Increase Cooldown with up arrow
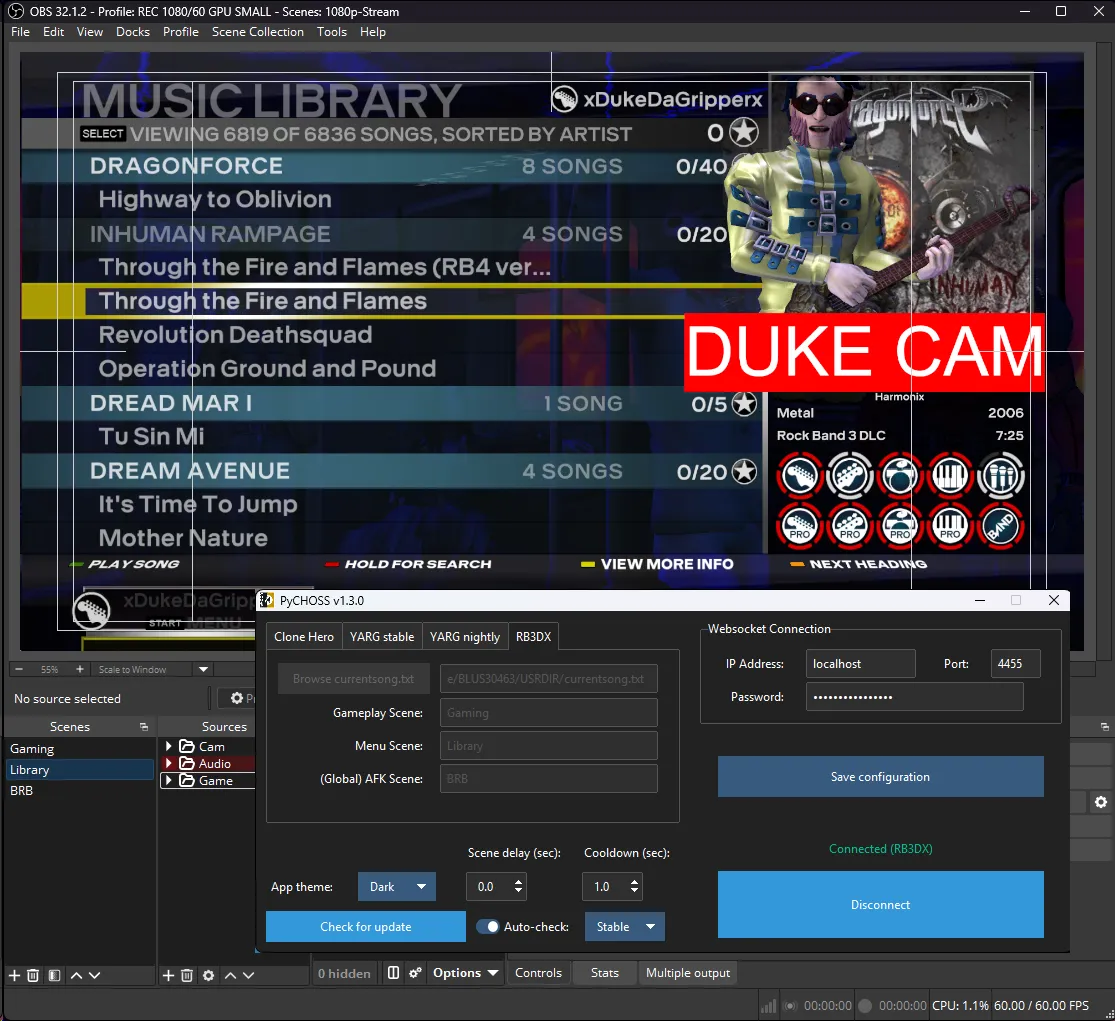The height and width of the screenshot is (1021, 1115). coord(635,882)
